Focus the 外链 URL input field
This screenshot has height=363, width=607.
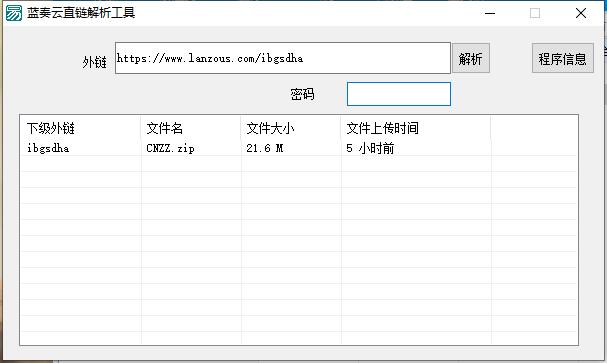point(283,58)
